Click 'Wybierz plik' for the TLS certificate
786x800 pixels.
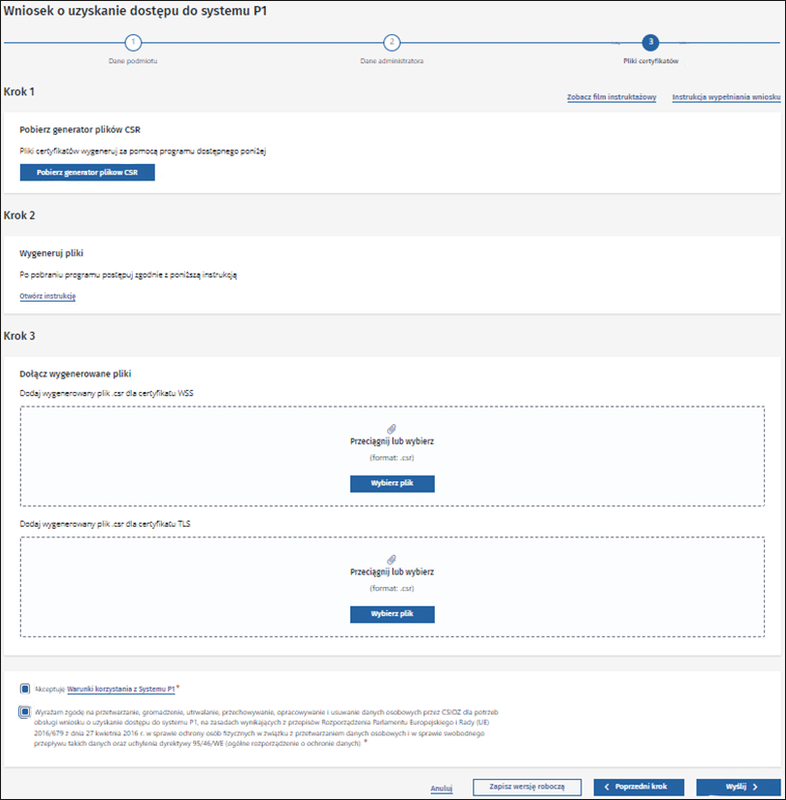392,614
